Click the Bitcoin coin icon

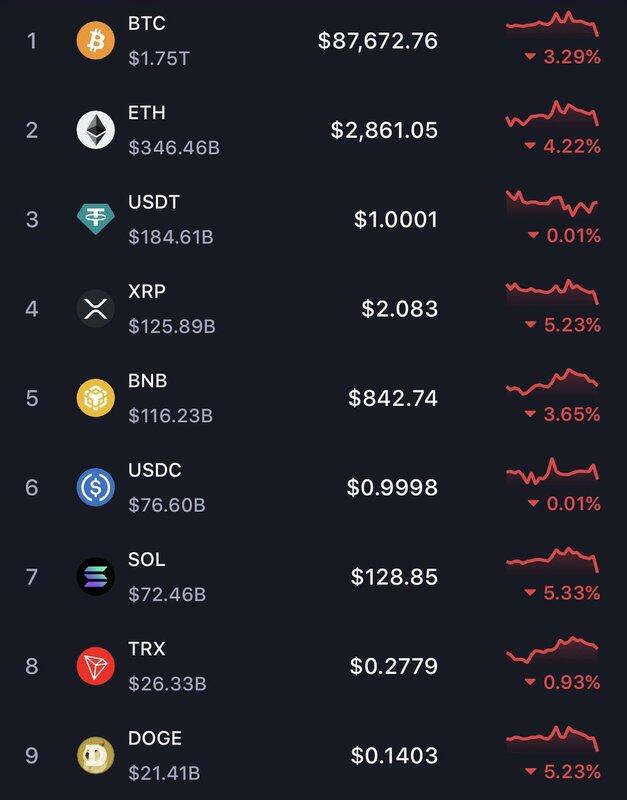(96, 40)
